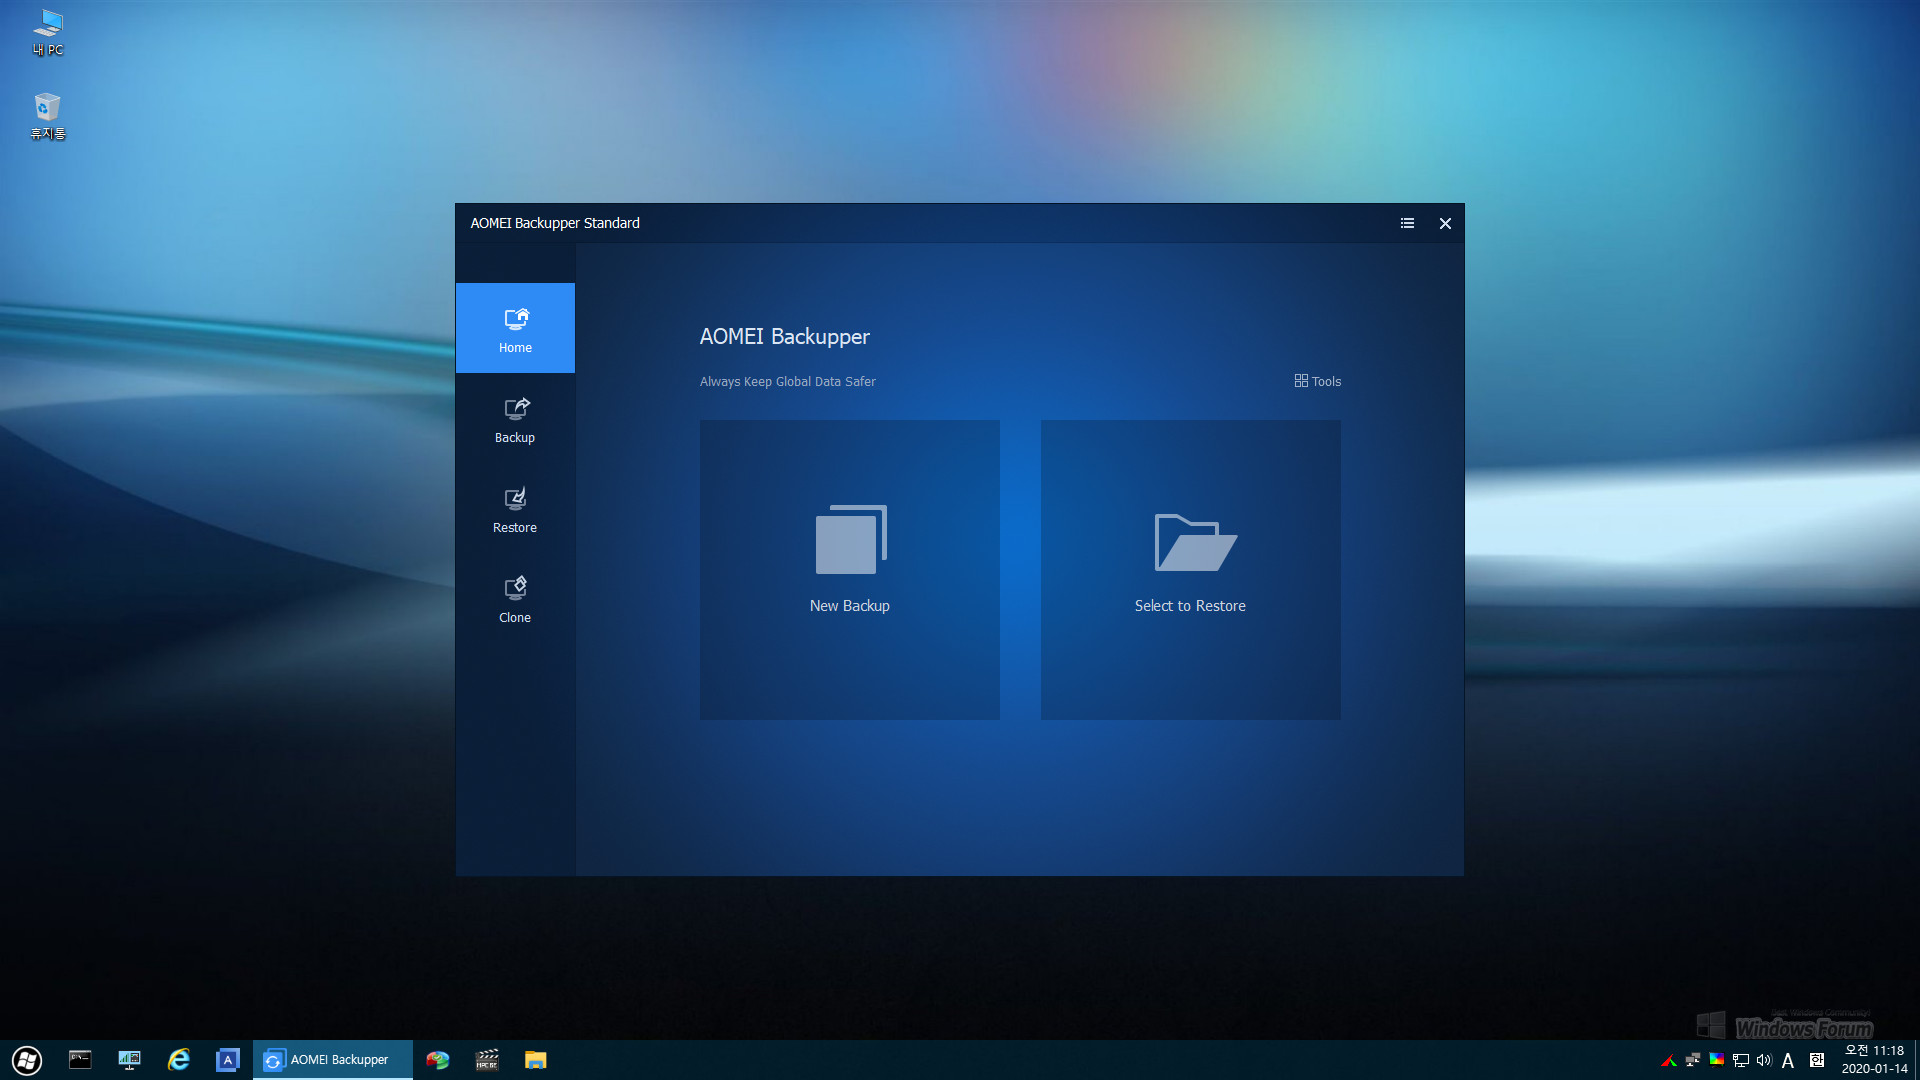Select the Backup sidebar icon

pos(514,418)
